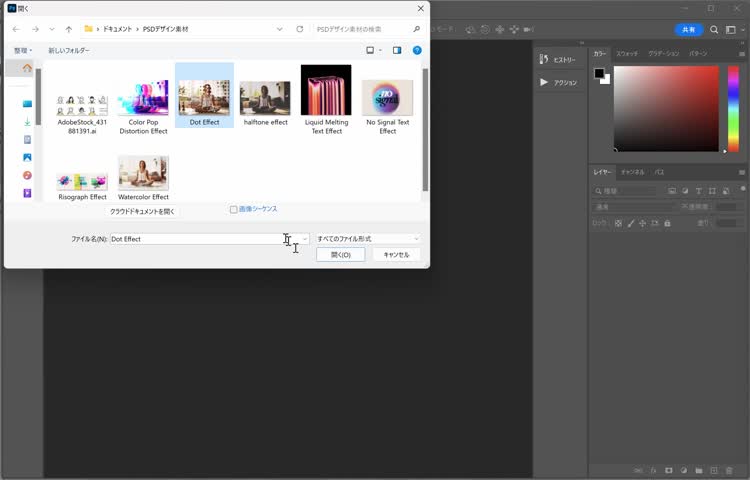Go up one folder level
This screenshot has height=480, width=750.
[68, 29]
